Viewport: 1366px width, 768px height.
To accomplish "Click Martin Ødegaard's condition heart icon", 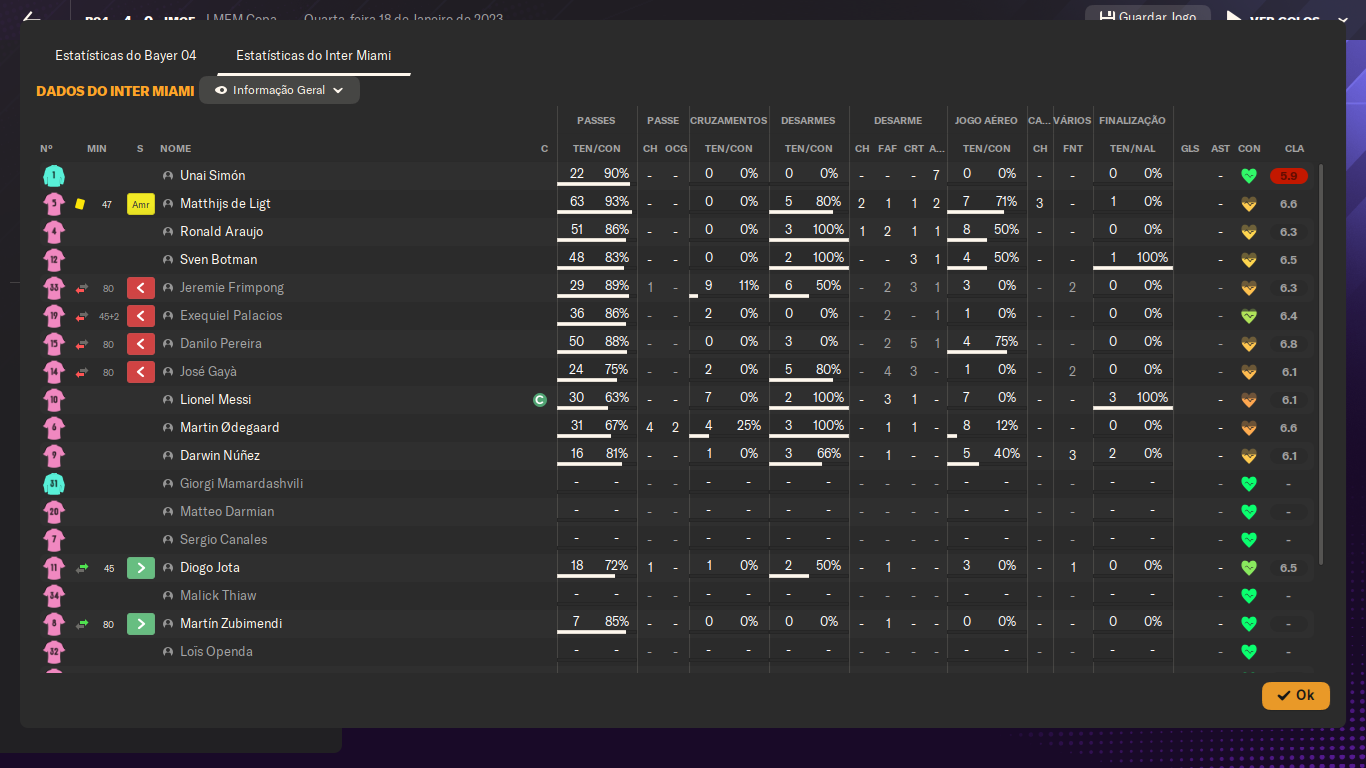I will [1248, 428].
